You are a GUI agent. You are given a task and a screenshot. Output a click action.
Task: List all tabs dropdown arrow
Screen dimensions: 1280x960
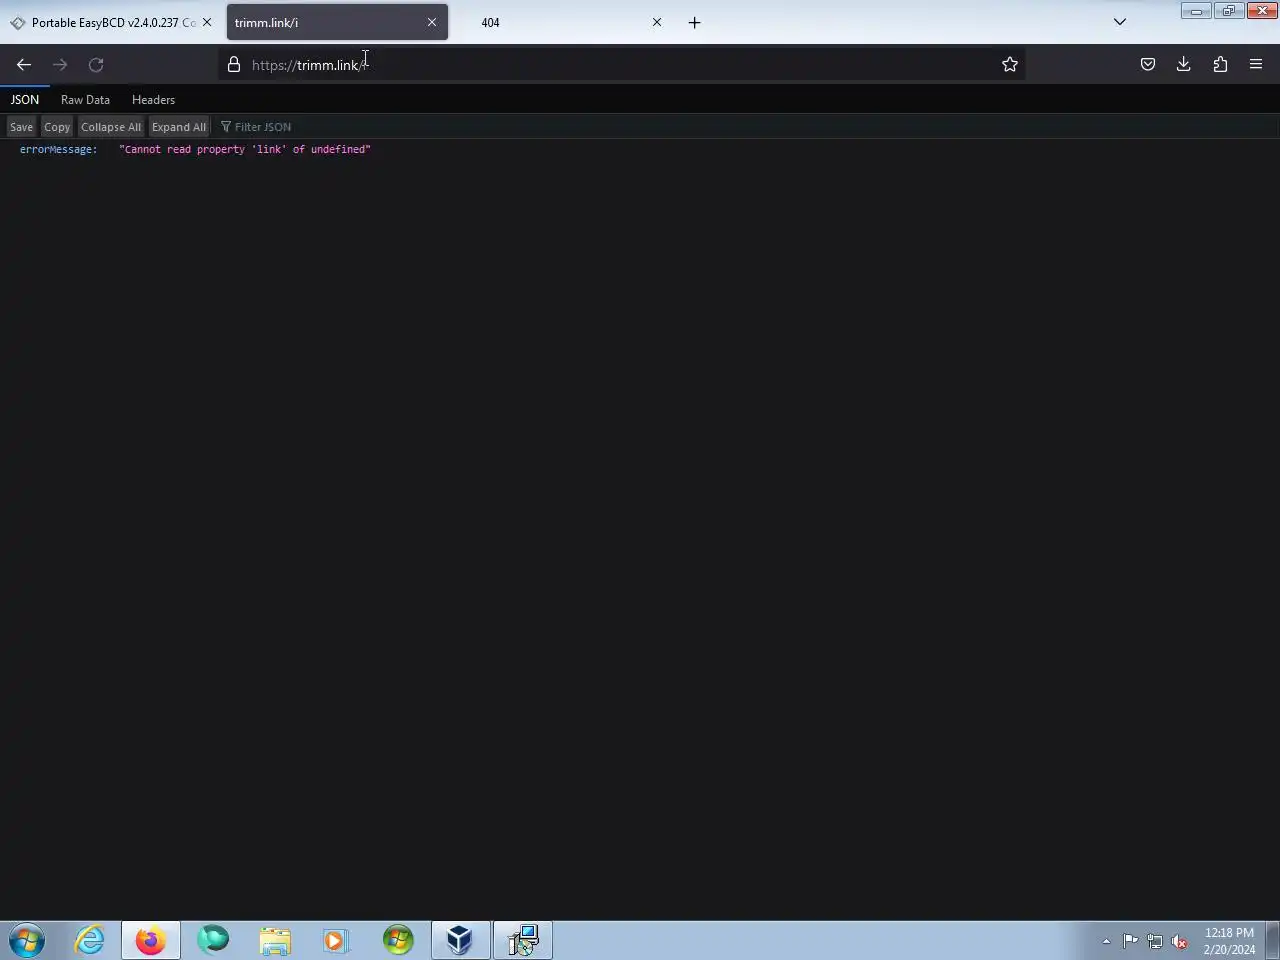coord(1120,22)
